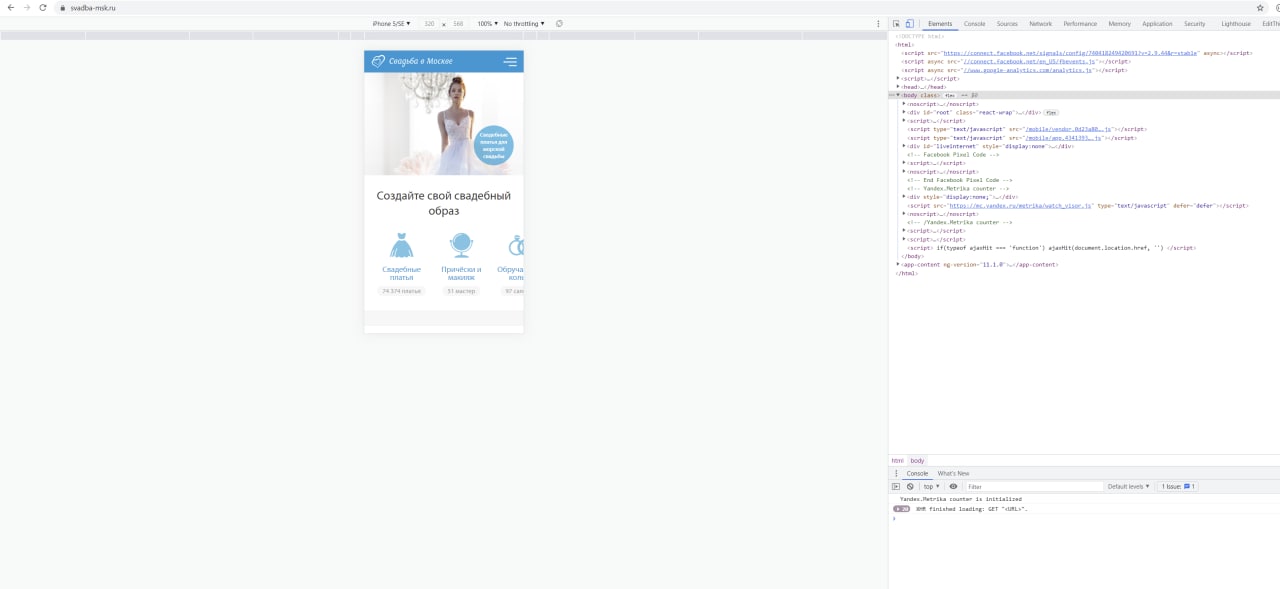The height and width of the screenshot is (589, 1280).
Task: Toggle the console sidebar icon
Action: click(x=896, y=486)
